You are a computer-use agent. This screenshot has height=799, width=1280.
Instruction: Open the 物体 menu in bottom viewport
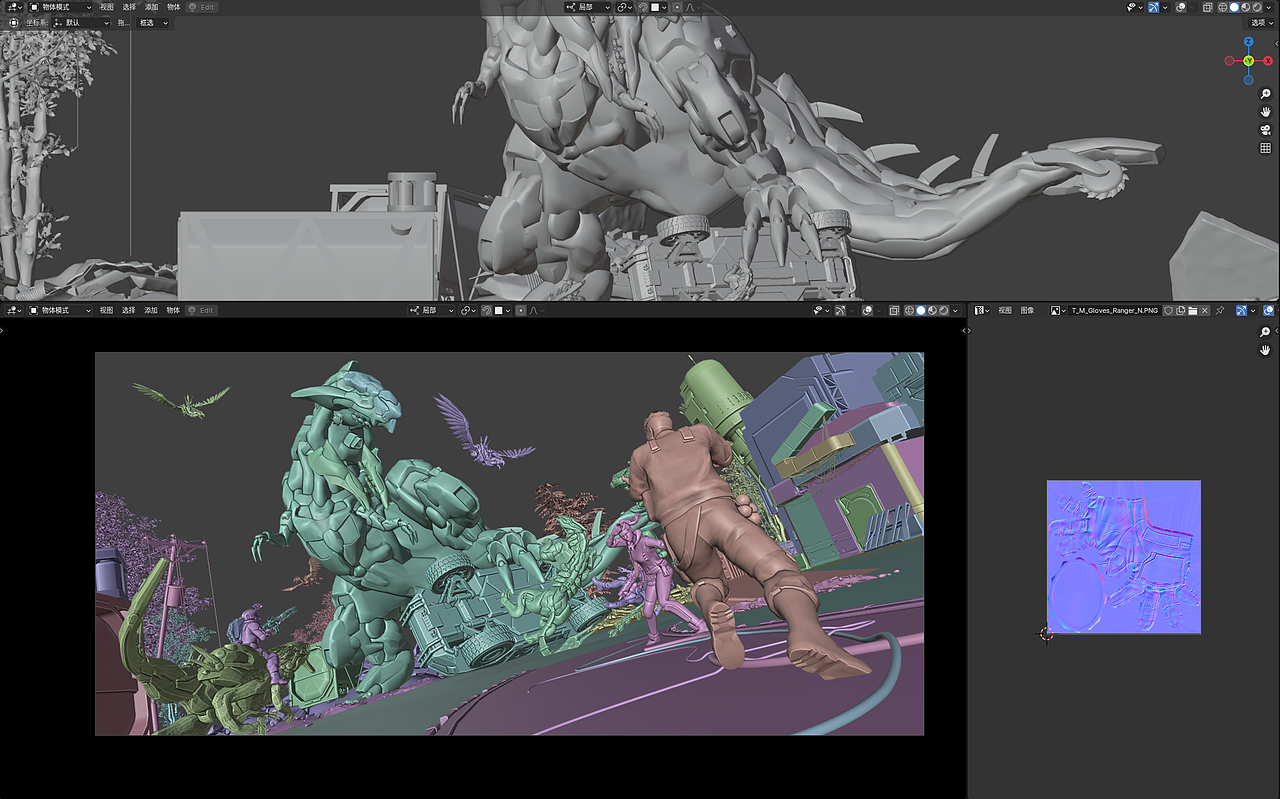173,310
